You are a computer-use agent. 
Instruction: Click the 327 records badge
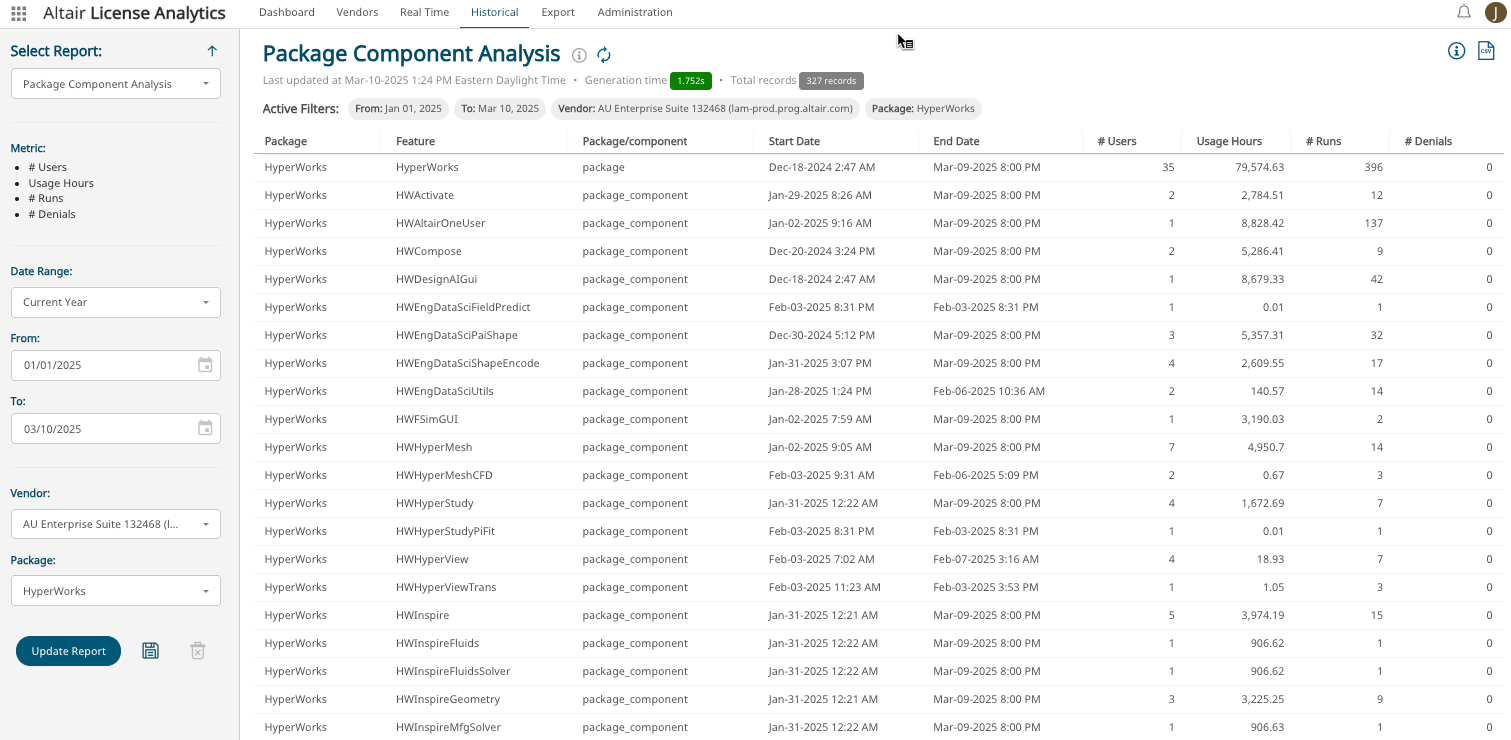pyautogui.click(x=831, y=81)
